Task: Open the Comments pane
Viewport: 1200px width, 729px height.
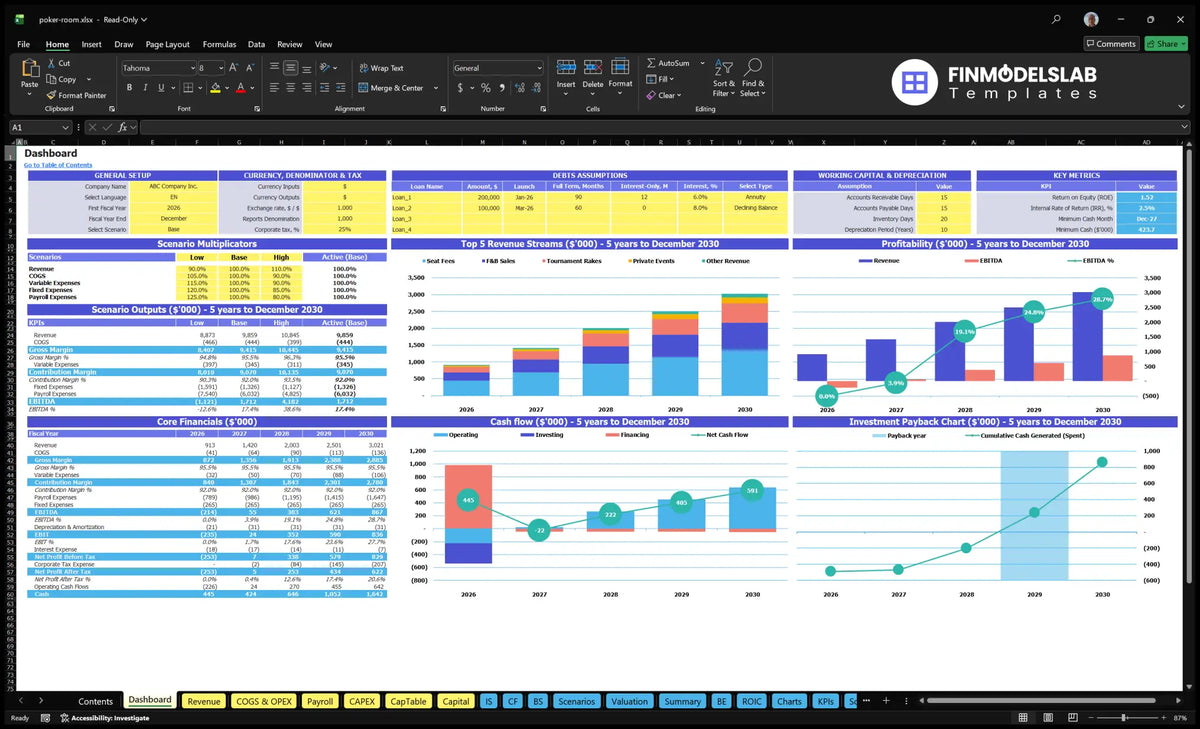Action: click(x=1111, y=44)
